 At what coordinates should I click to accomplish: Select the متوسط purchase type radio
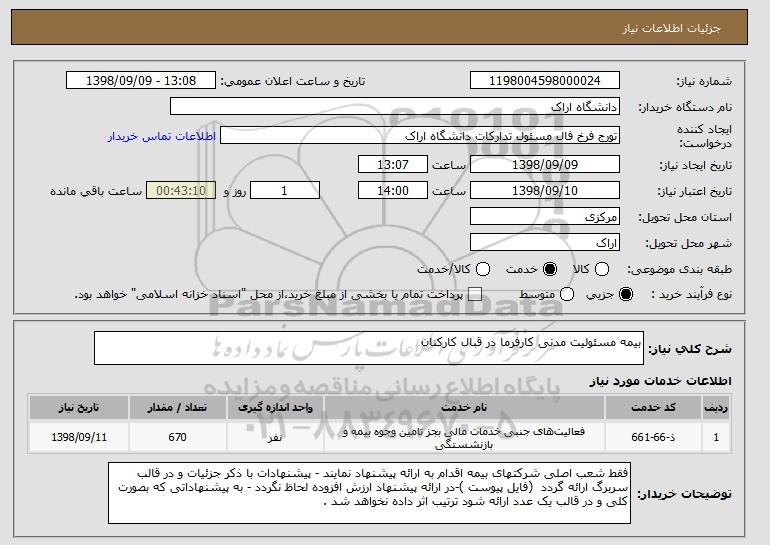coord(567,295)
